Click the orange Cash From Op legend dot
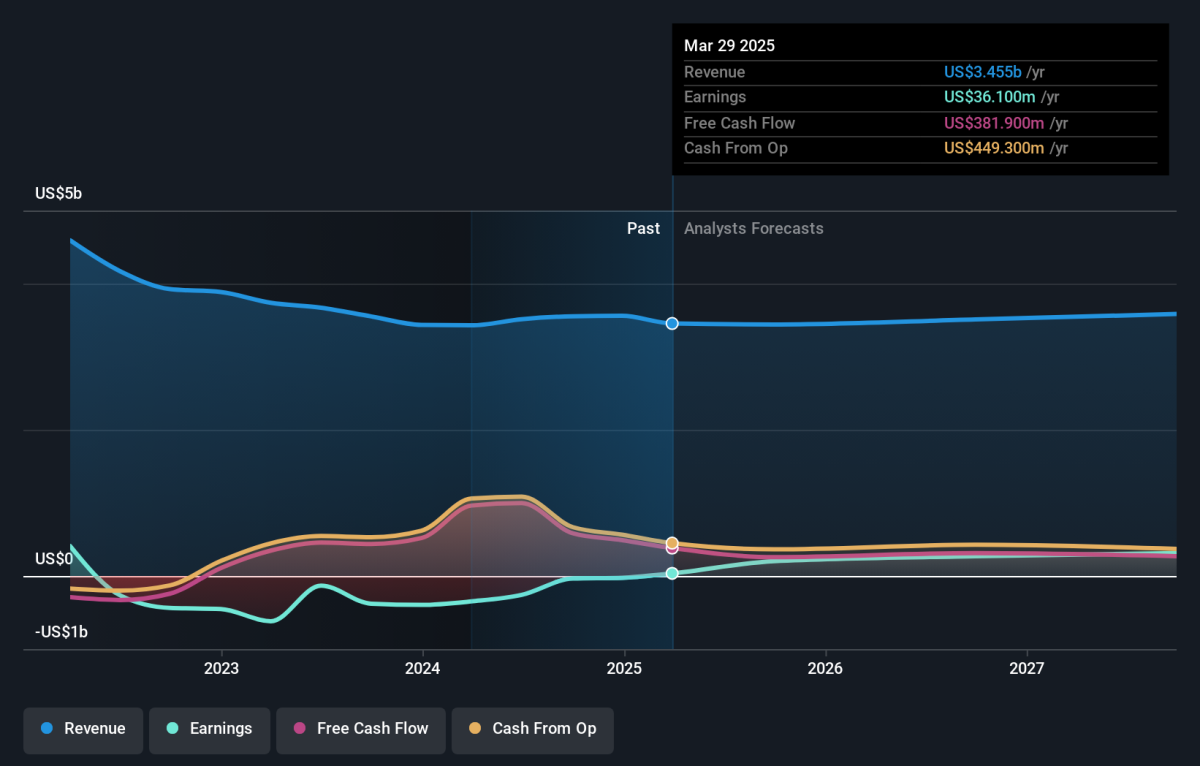This screenshot has width=1200, height=766. point(475,729)
